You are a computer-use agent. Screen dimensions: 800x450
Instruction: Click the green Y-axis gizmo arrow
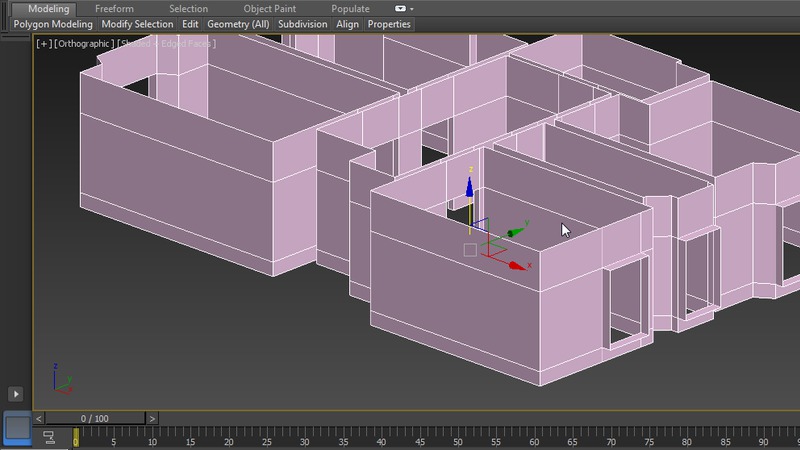[x=514, y=232]
